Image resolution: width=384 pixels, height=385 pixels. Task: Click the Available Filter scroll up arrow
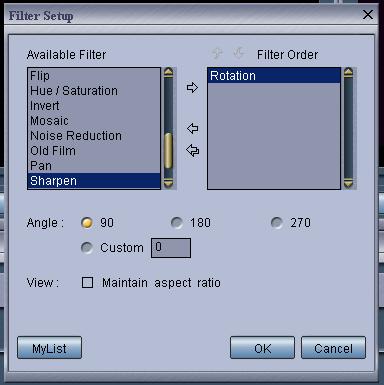pos(169,72)
